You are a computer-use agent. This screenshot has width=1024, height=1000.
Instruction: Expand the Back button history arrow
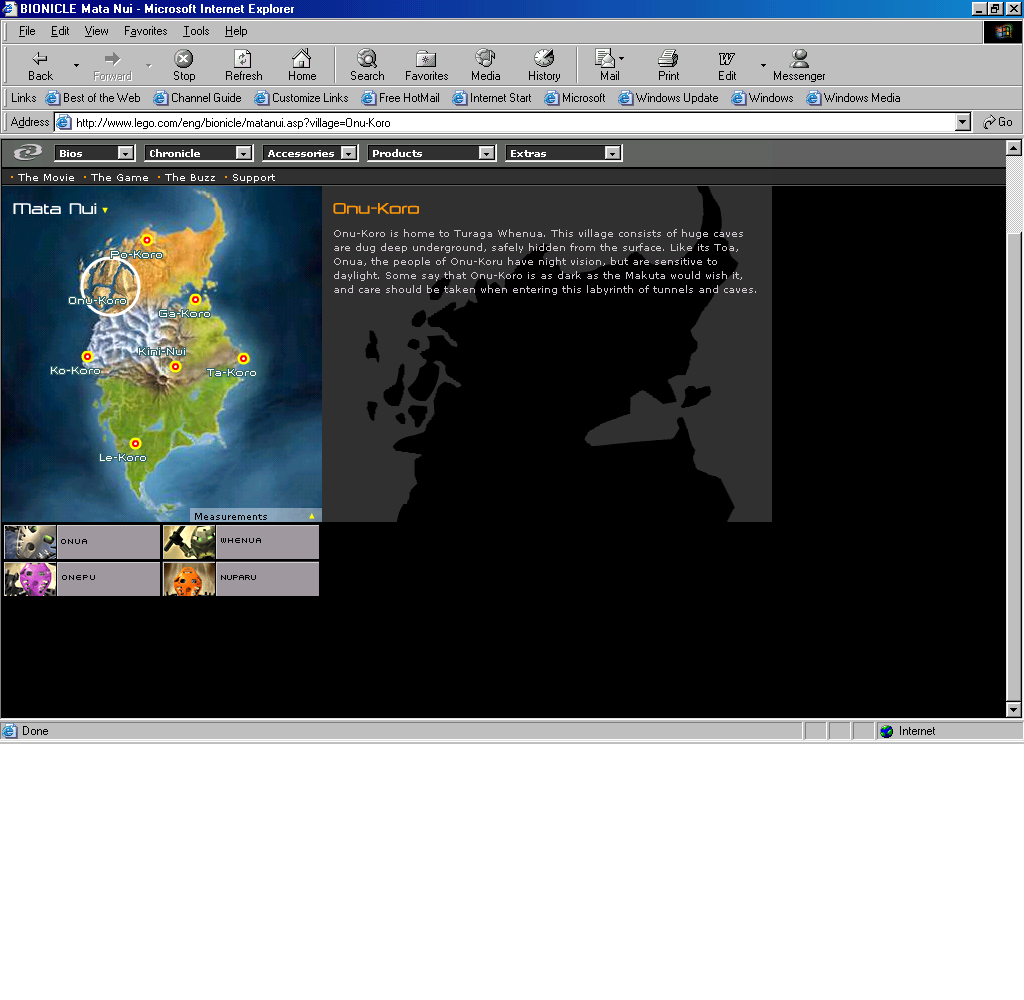click(x=76, y=66)
